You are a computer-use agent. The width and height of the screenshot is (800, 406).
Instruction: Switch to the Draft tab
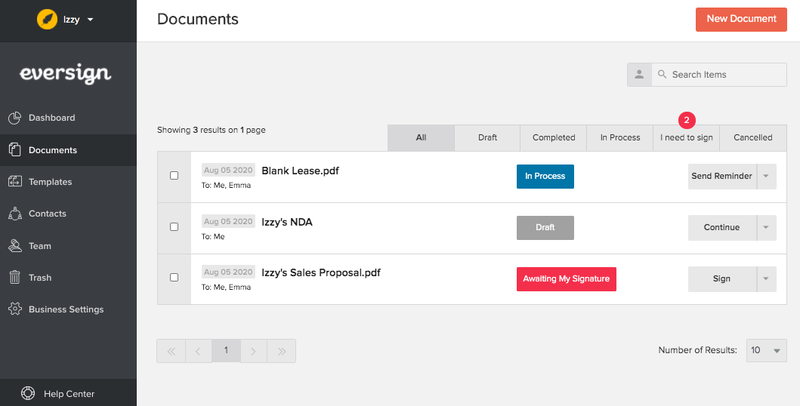point(487,138)
